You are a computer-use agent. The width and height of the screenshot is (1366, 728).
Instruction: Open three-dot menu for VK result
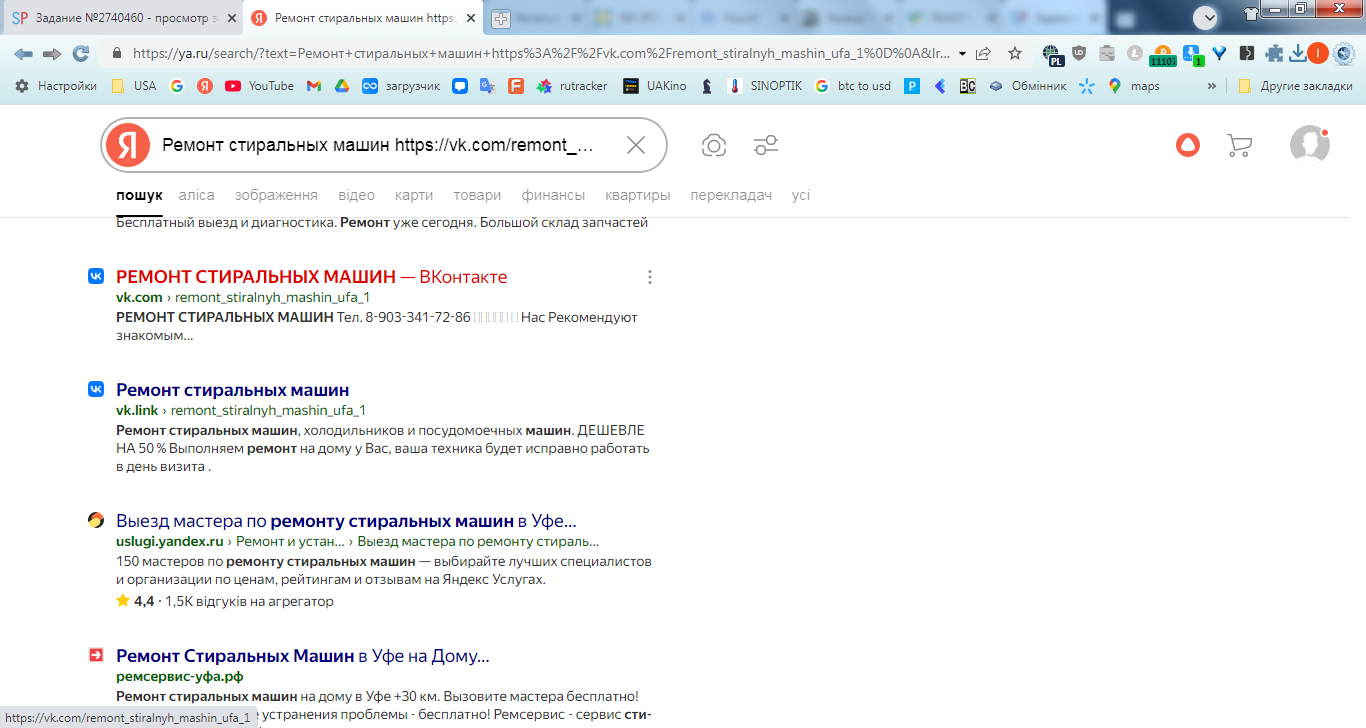pos(650,277)
